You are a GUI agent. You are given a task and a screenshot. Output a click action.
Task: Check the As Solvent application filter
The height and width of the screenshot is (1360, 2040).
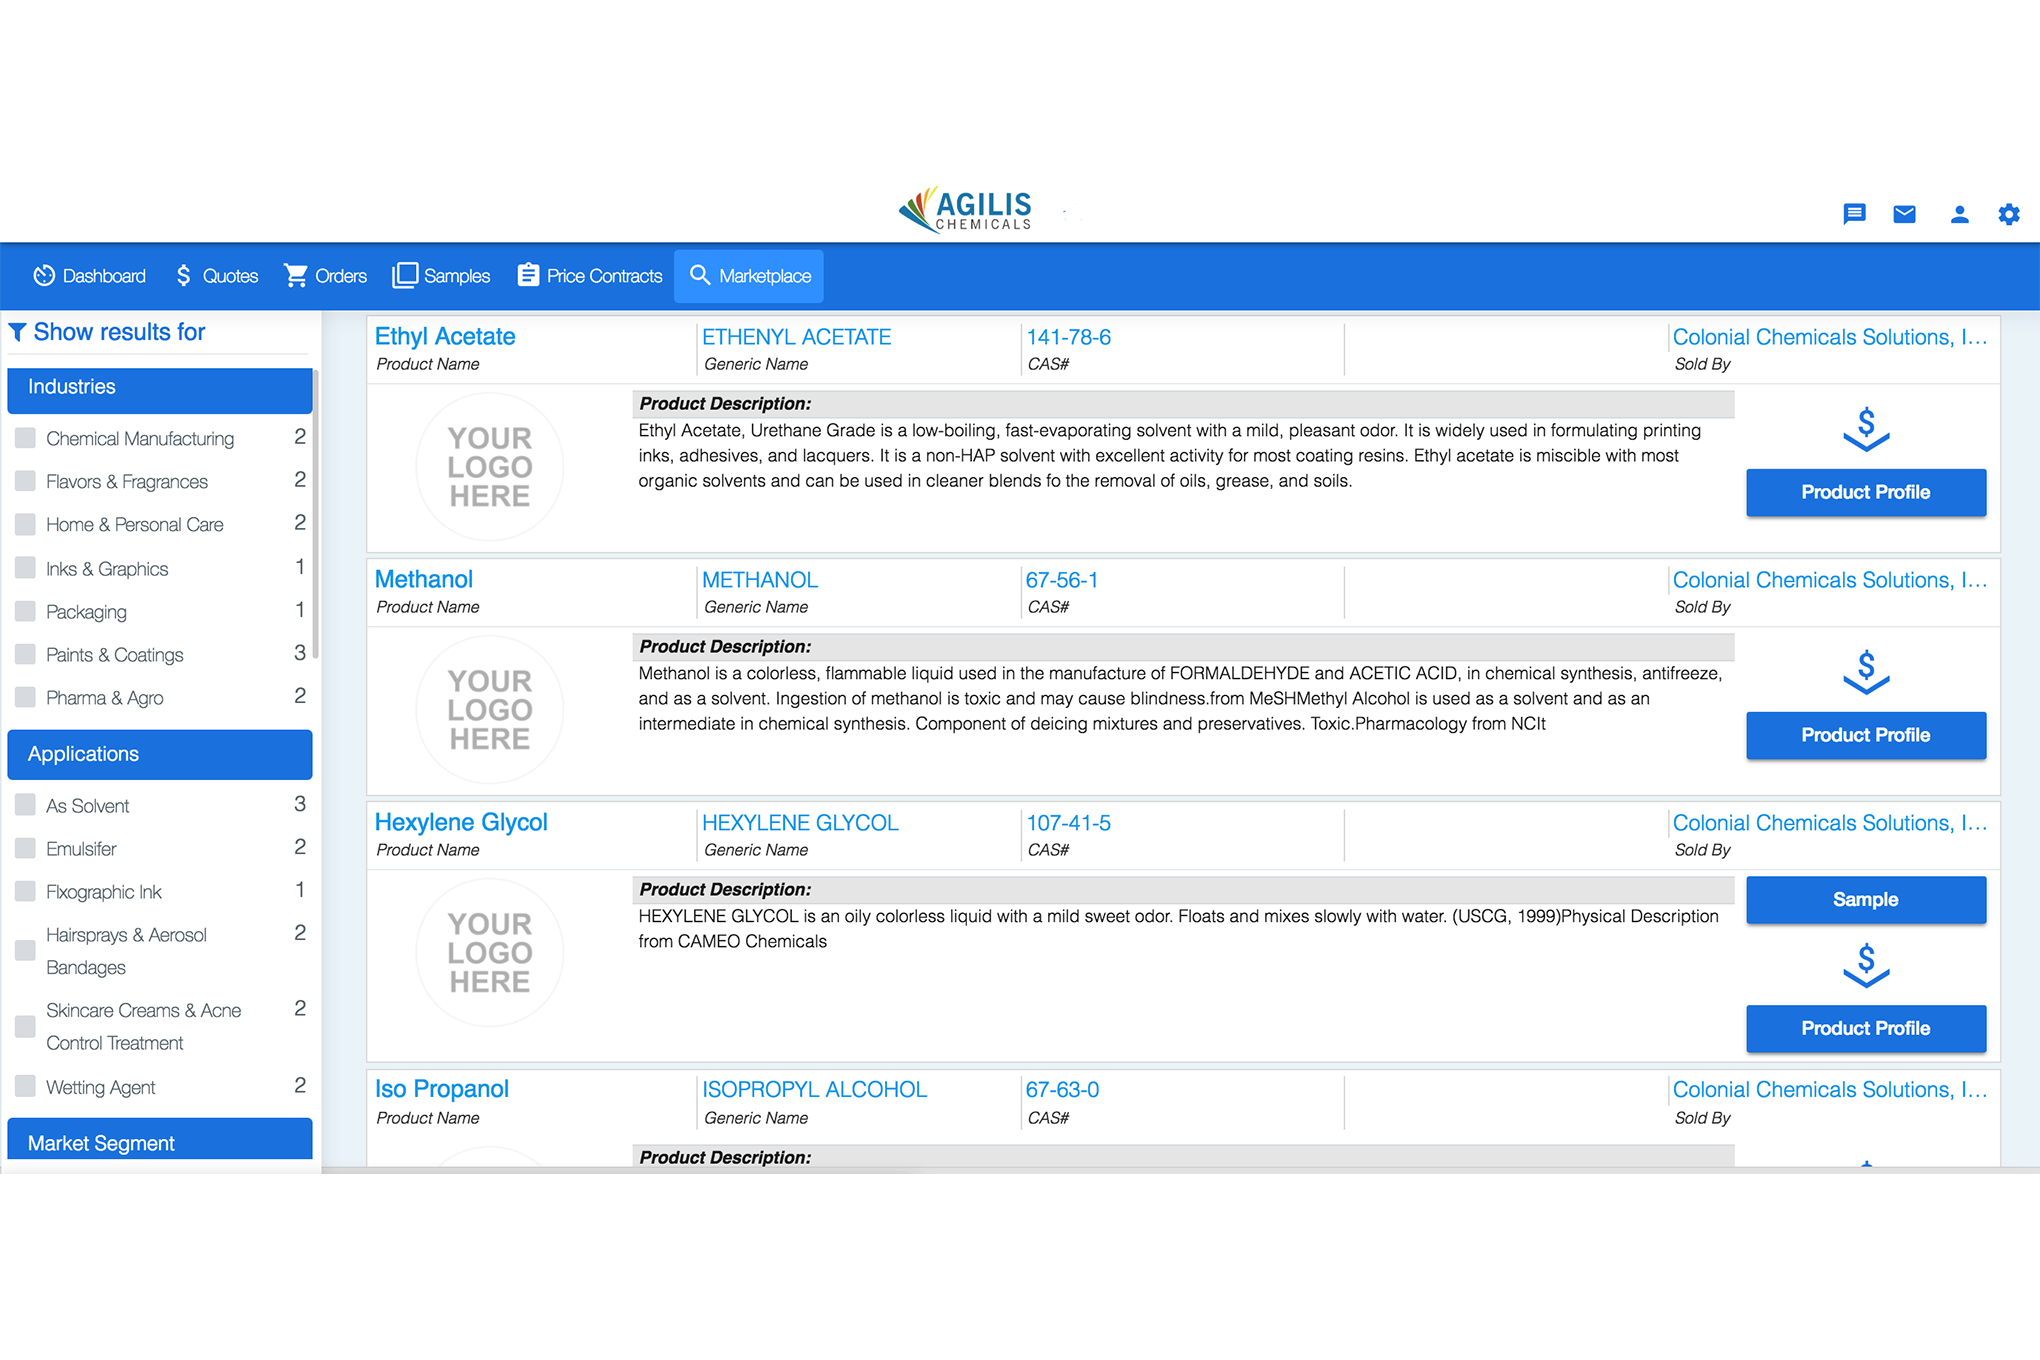pyautogui.click(x=25, y=804)
